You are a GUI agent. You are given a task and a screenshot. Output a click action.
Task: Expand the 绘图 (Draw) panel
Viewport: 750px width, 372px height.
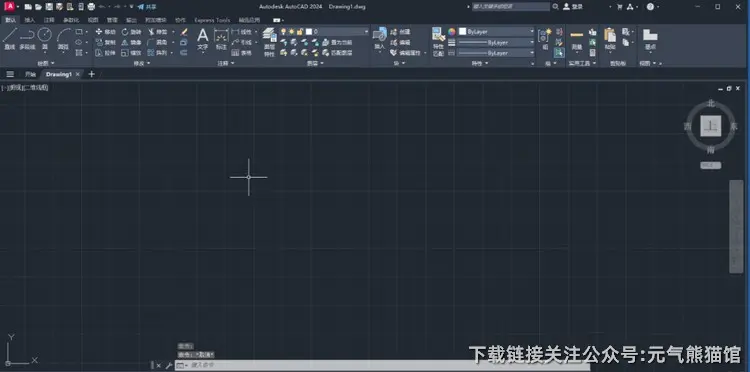(46, 63)
